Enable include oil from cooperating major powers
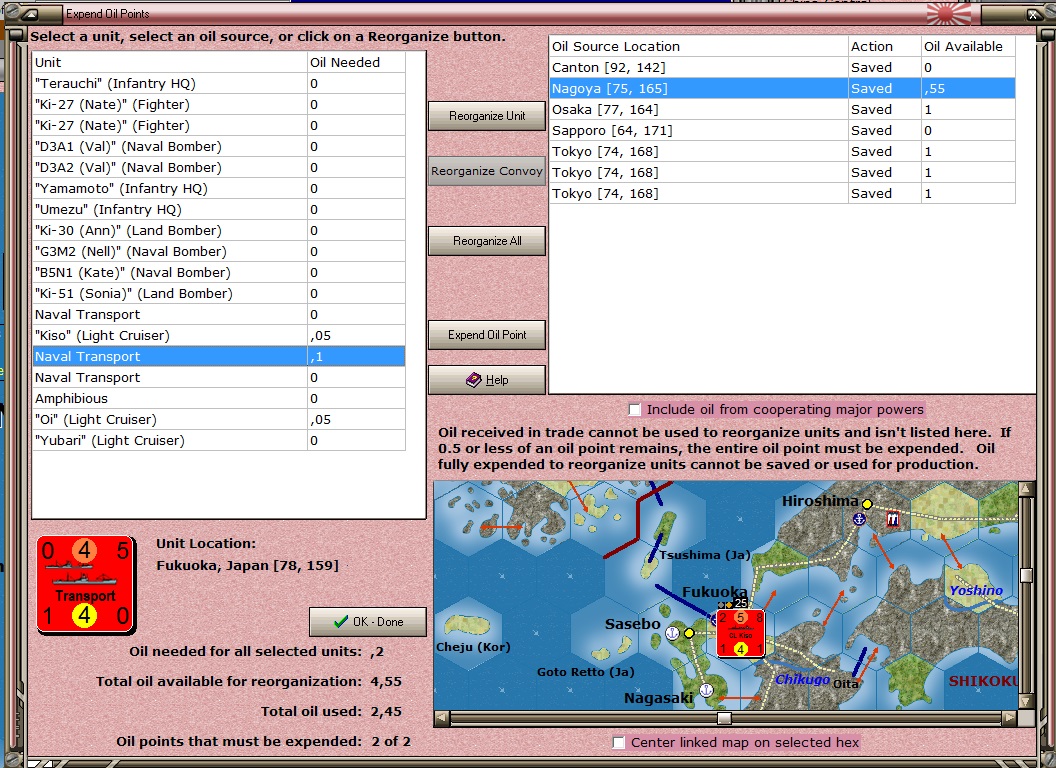Screen dimensions: 1056x768 point(634,409)
